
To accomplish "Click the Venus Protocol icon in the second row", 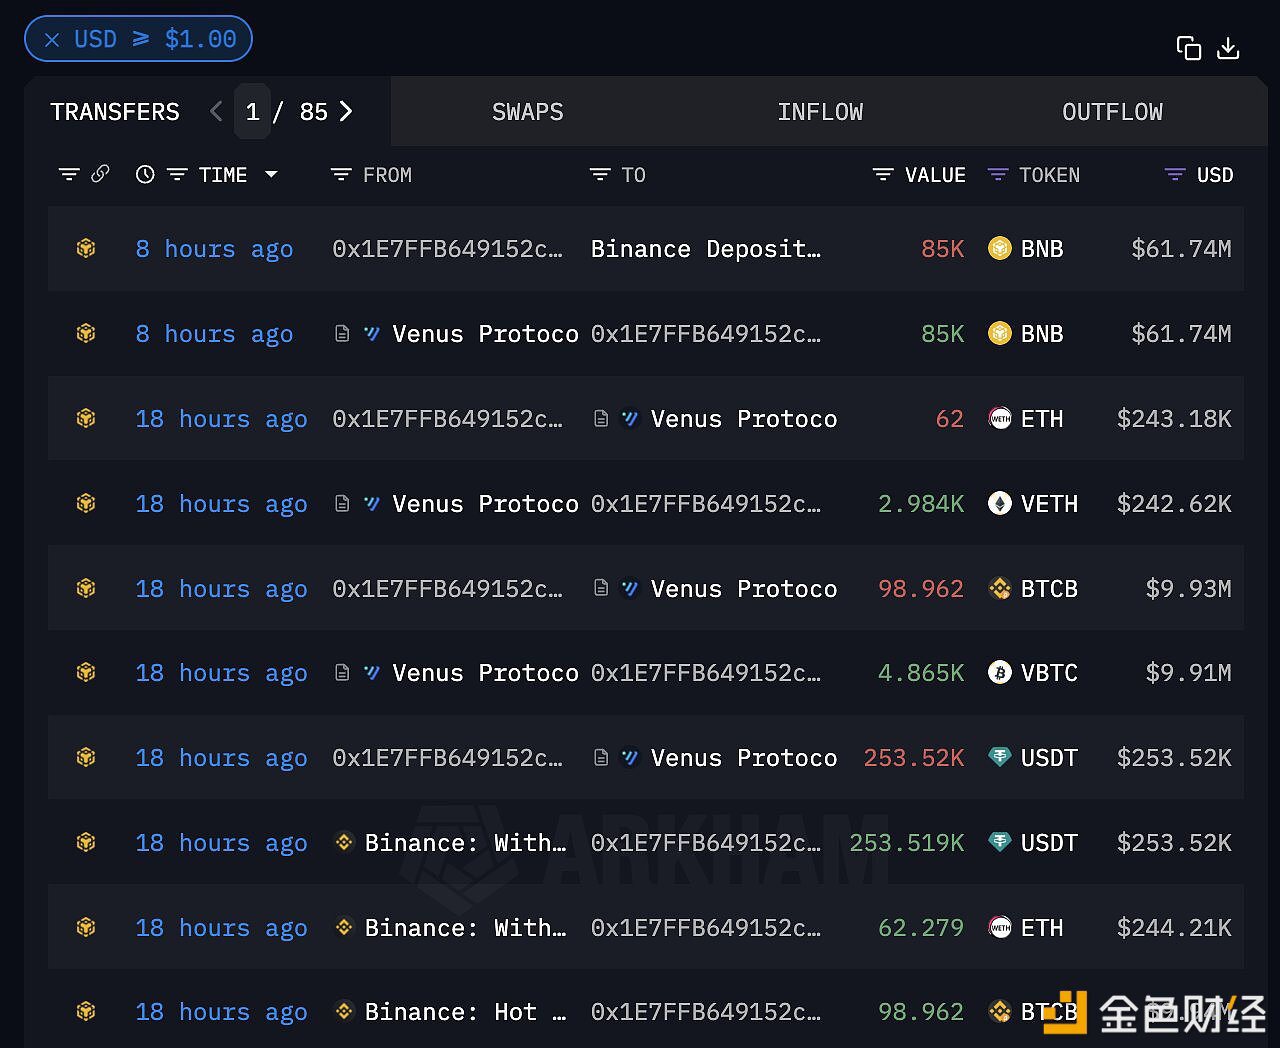I will pyautogui.click(x=371, y=334).
